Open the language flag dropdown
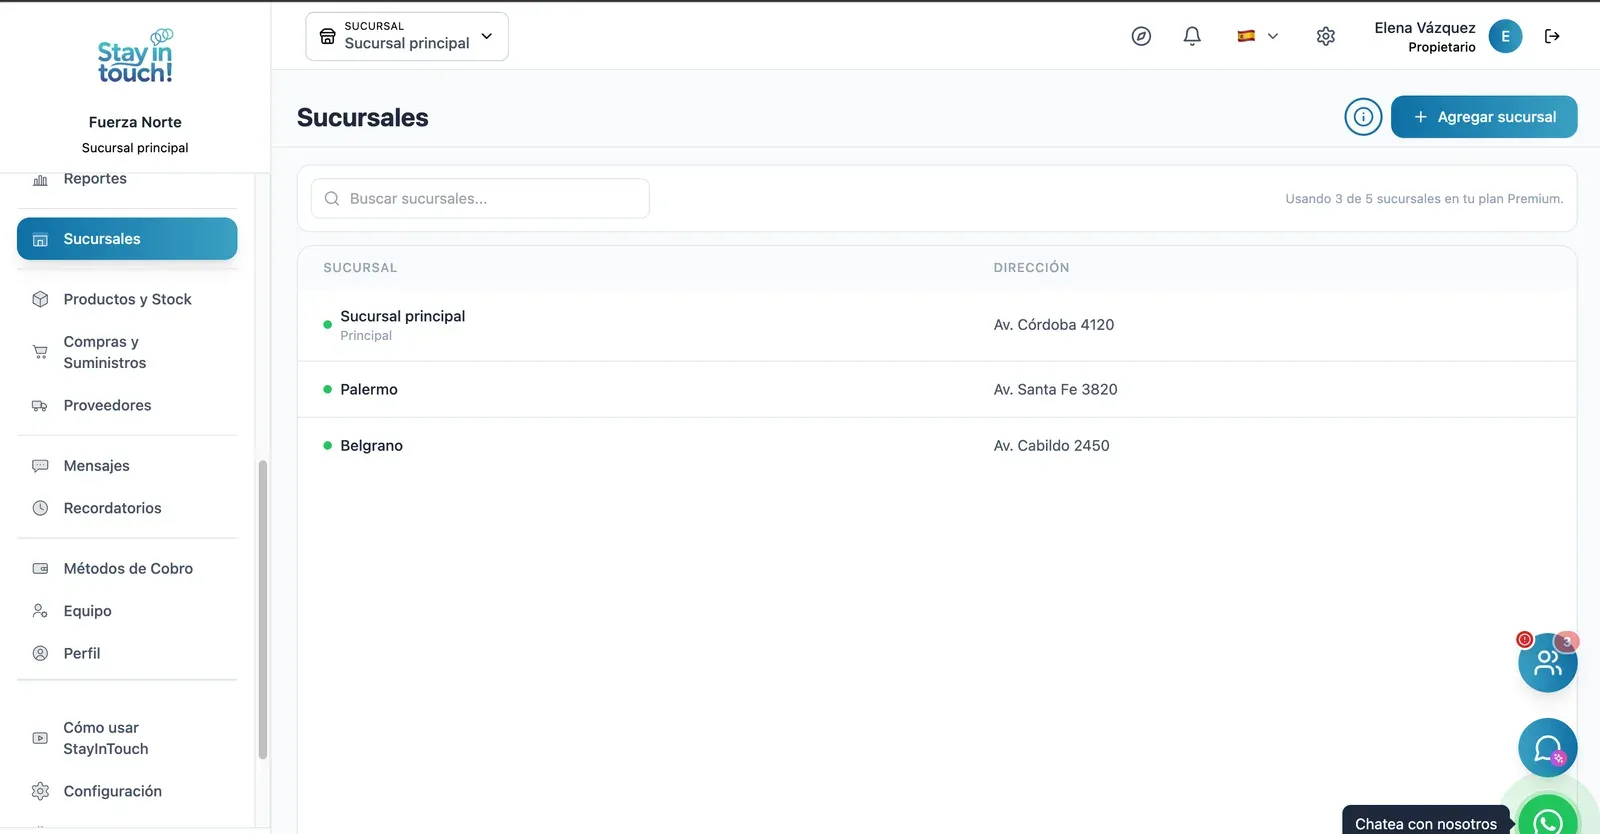 1257,36
